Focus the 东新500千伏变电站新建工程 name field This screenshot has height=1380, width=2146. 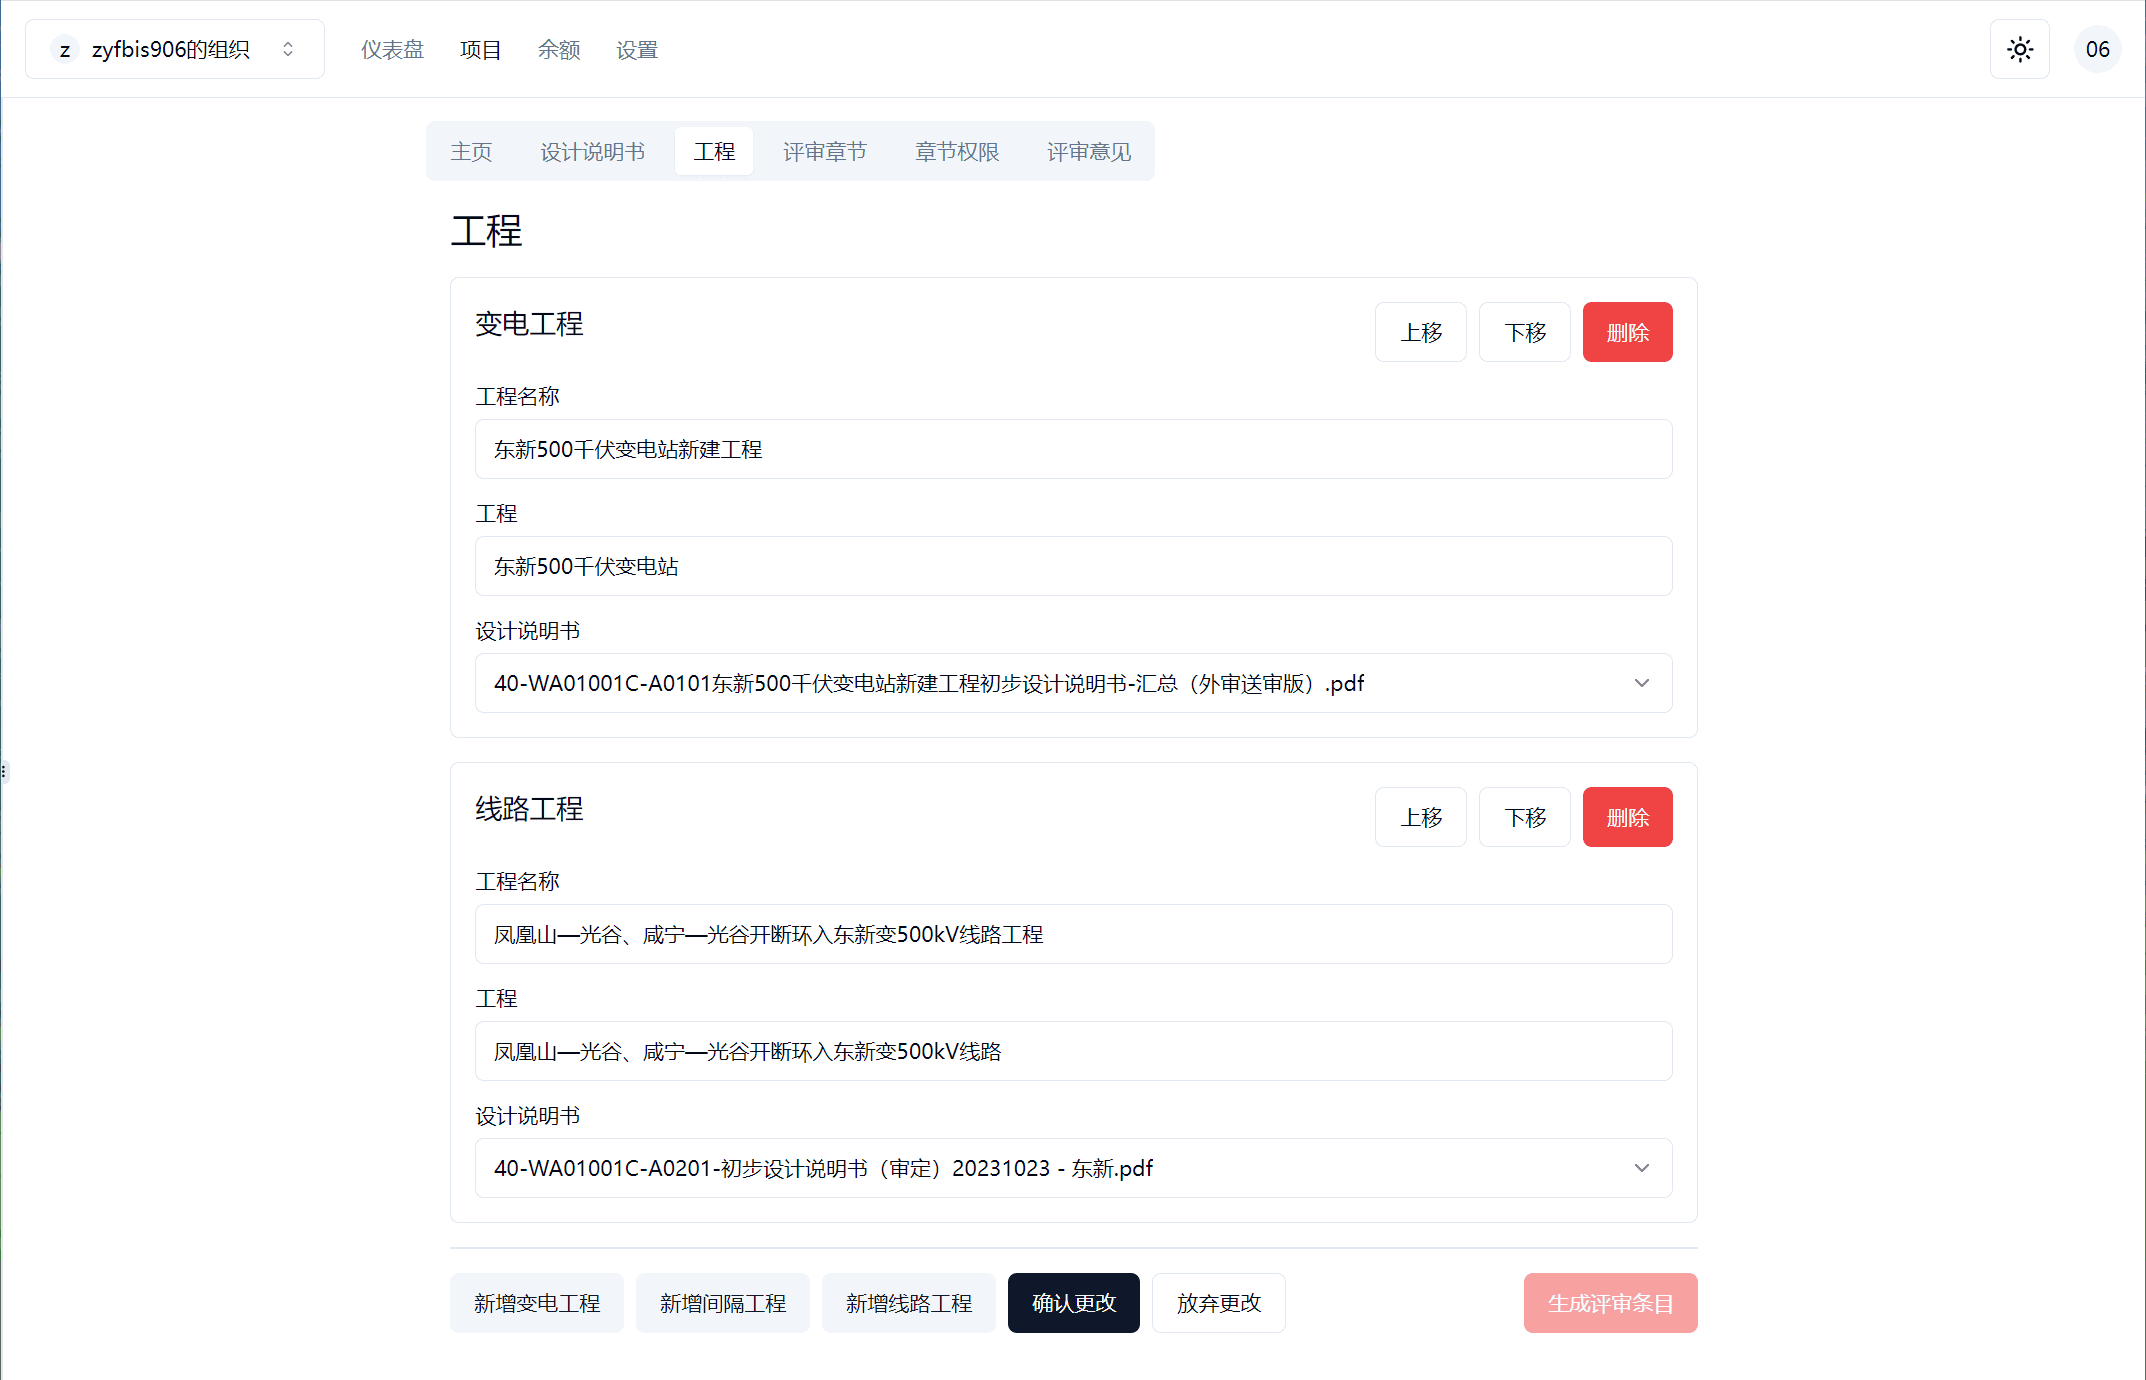coord(1073,449)
